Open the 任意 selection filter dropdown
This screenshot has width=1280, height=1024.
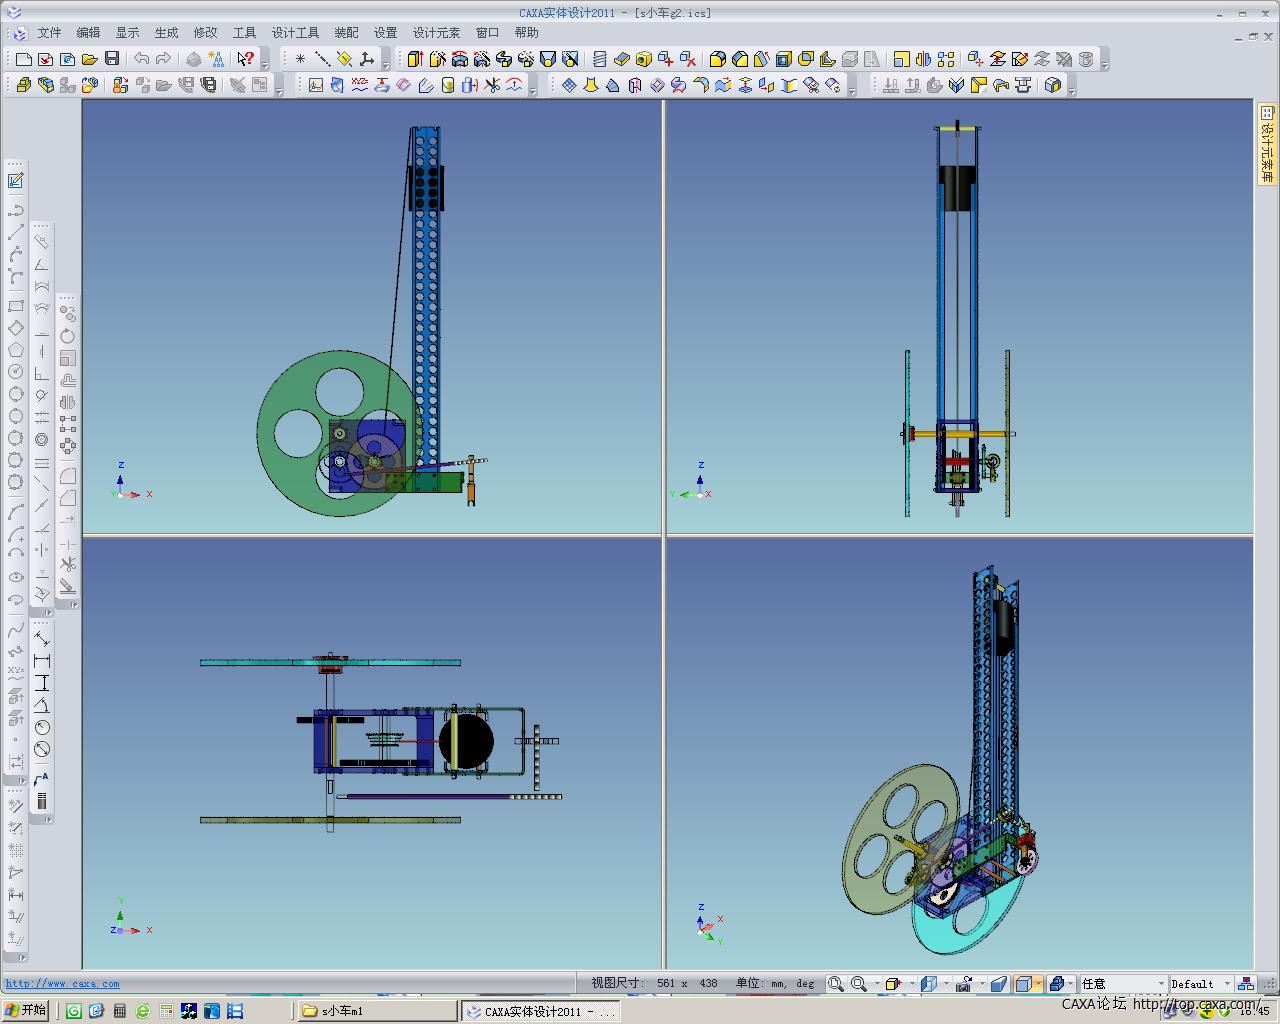(x=1123, y=984)
